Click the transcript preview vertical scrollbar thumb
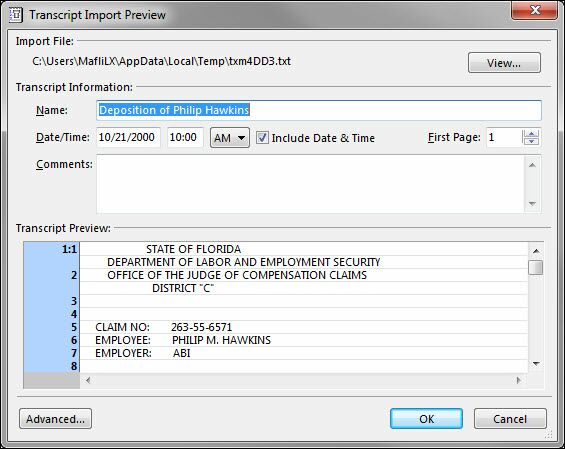 [536, 267]
